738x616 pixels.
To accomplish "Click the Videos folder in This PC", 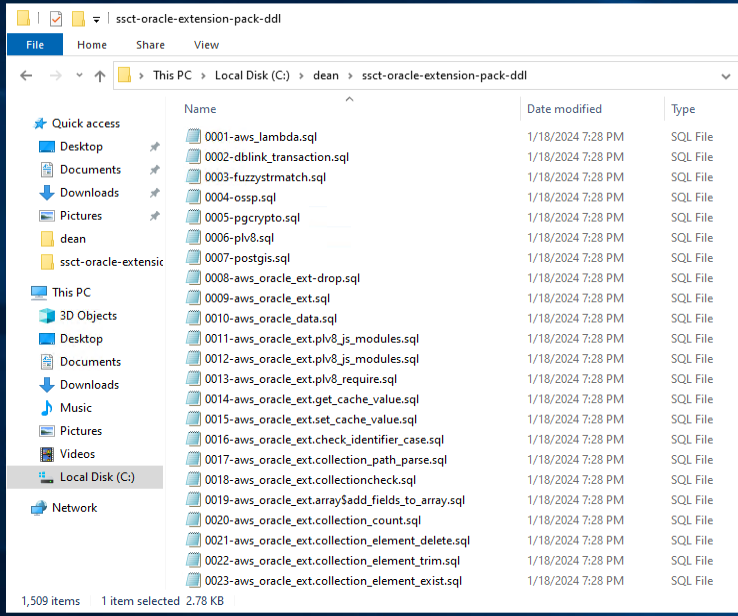I will (x=77, y=454).
